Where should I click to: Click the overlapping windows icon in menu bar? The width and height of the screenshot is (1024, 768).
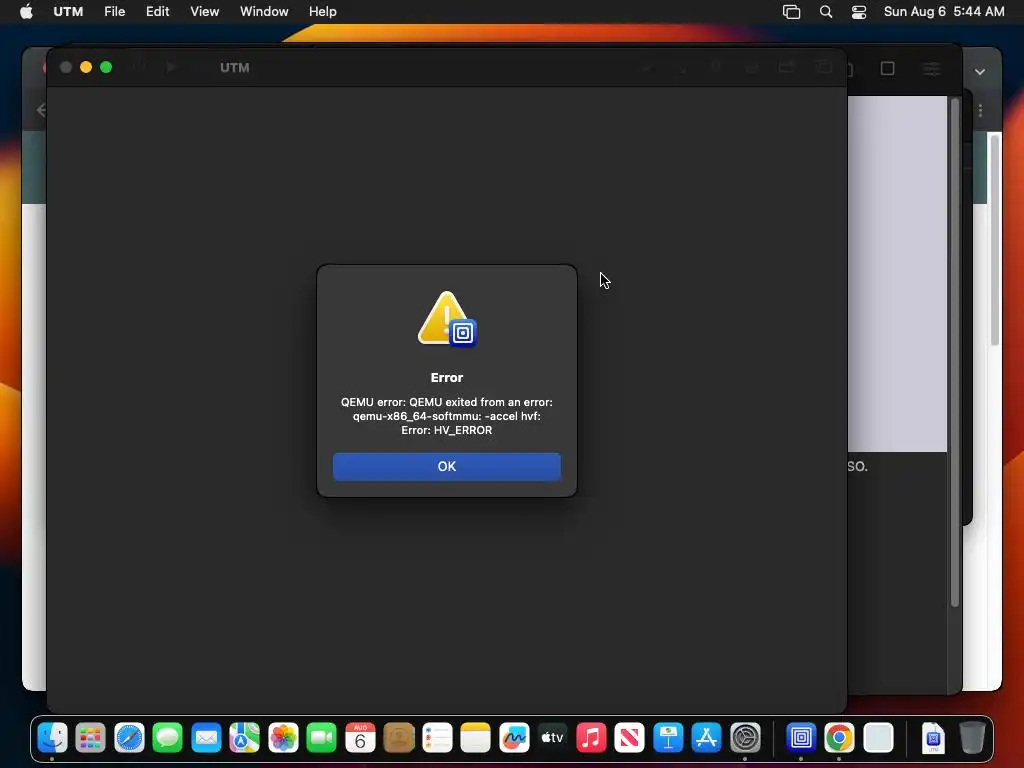point(791,12)
